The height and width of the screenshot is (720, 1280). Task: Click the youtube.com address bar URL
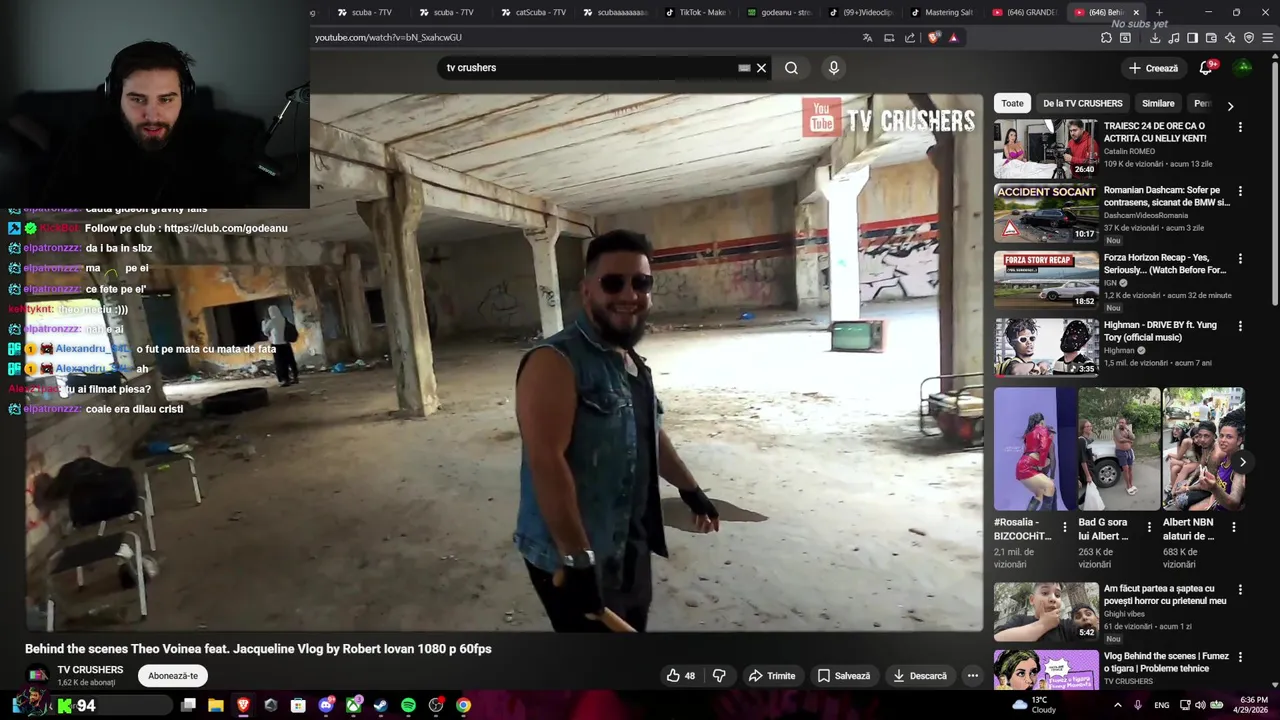388,38
